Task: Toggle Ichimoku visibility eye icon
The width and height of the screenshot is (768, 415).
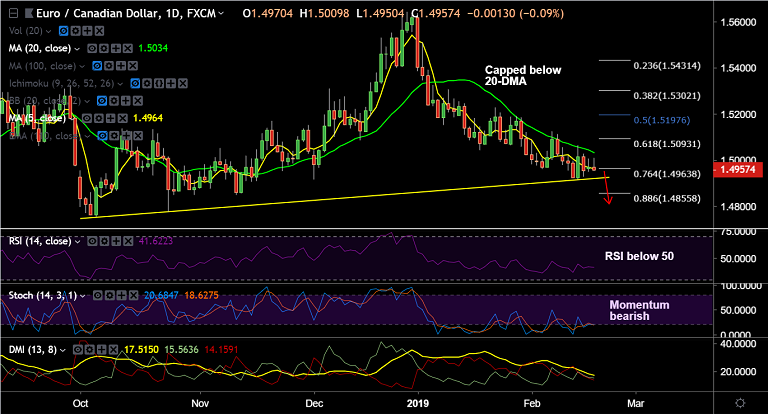Action: (x=135, y=84)
